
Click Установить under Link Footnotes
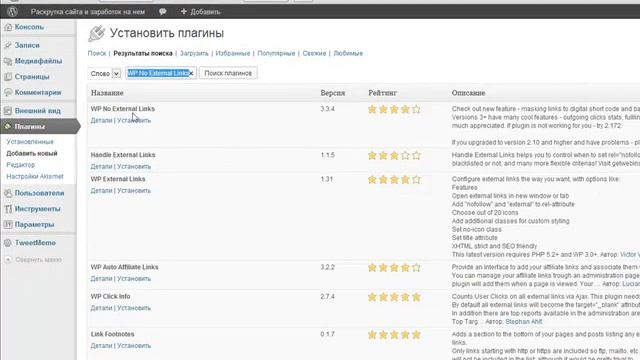pyautogui.click(x=134, y=346)
